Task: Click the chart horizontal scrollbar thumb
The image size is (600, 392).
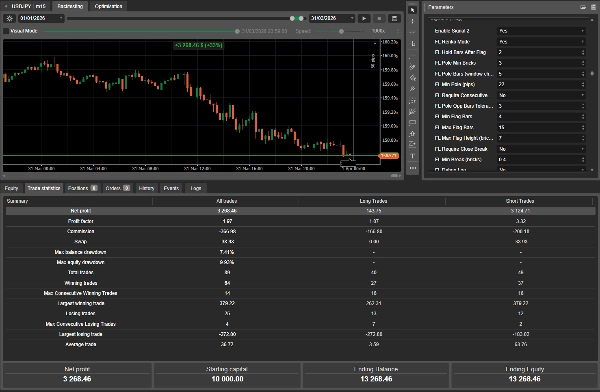Action: tap(394, 176)
